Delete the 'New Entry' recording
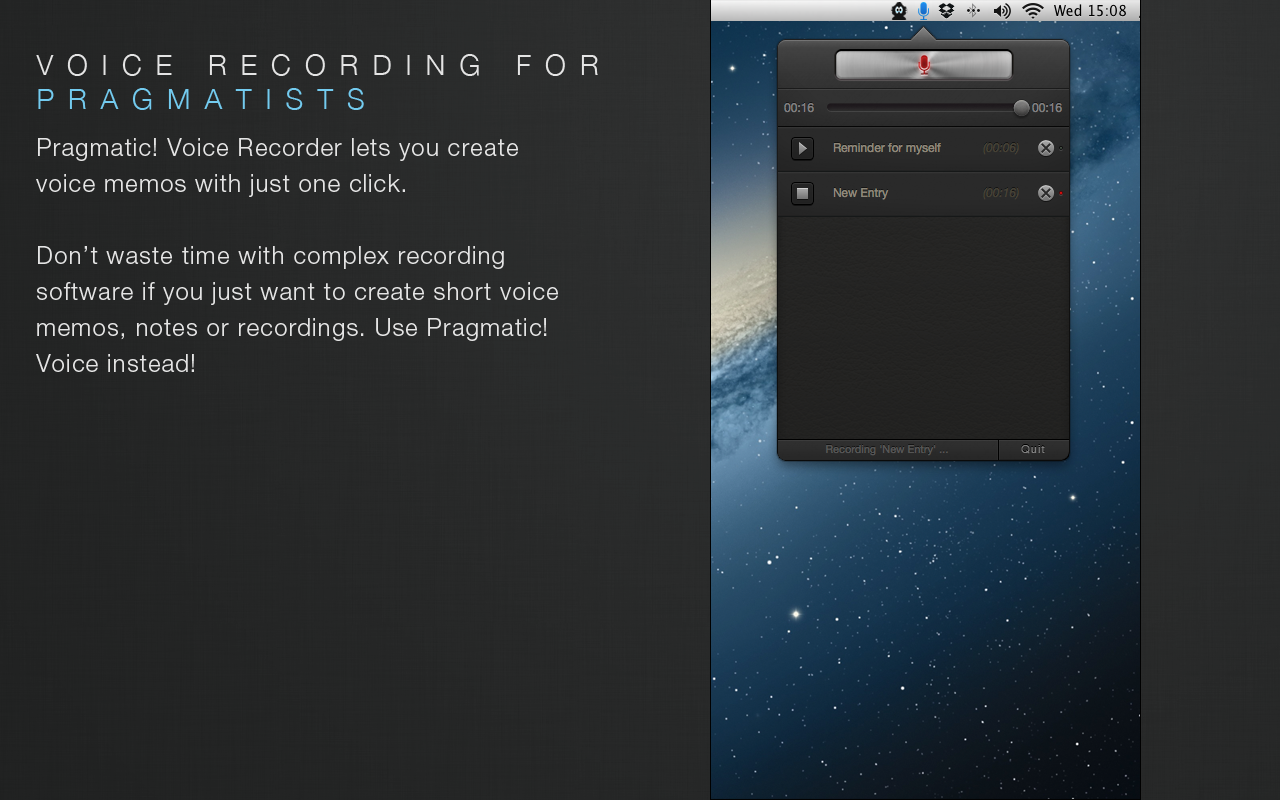 1046,193
